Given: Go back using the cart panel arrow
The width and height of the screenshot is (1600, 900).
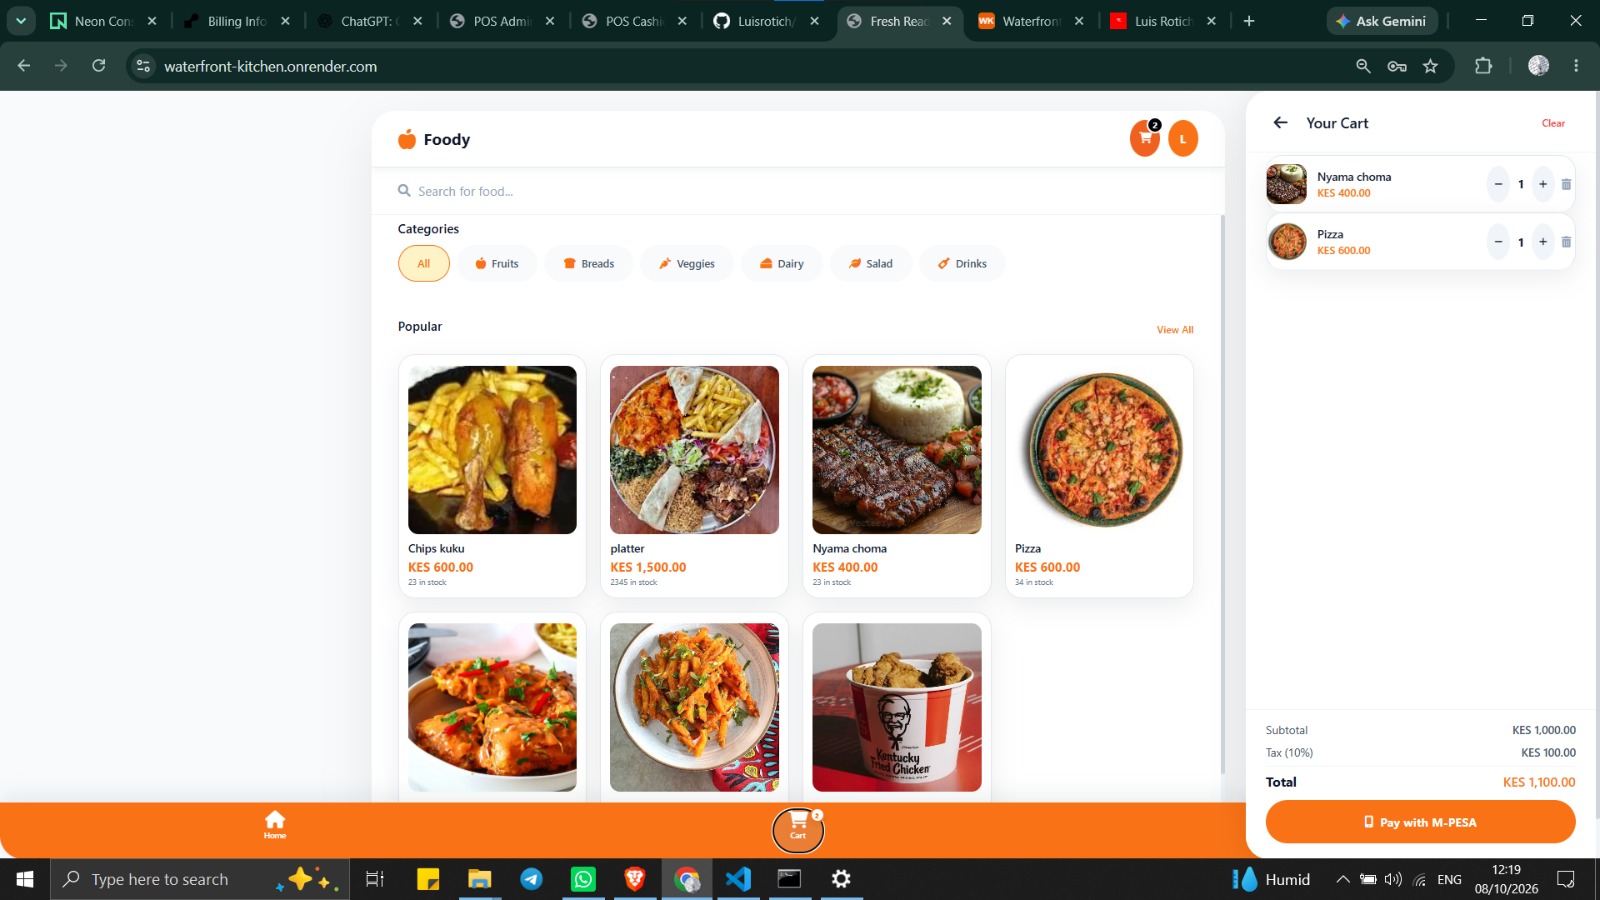Looking at the screenshot, I should 1280,123.
